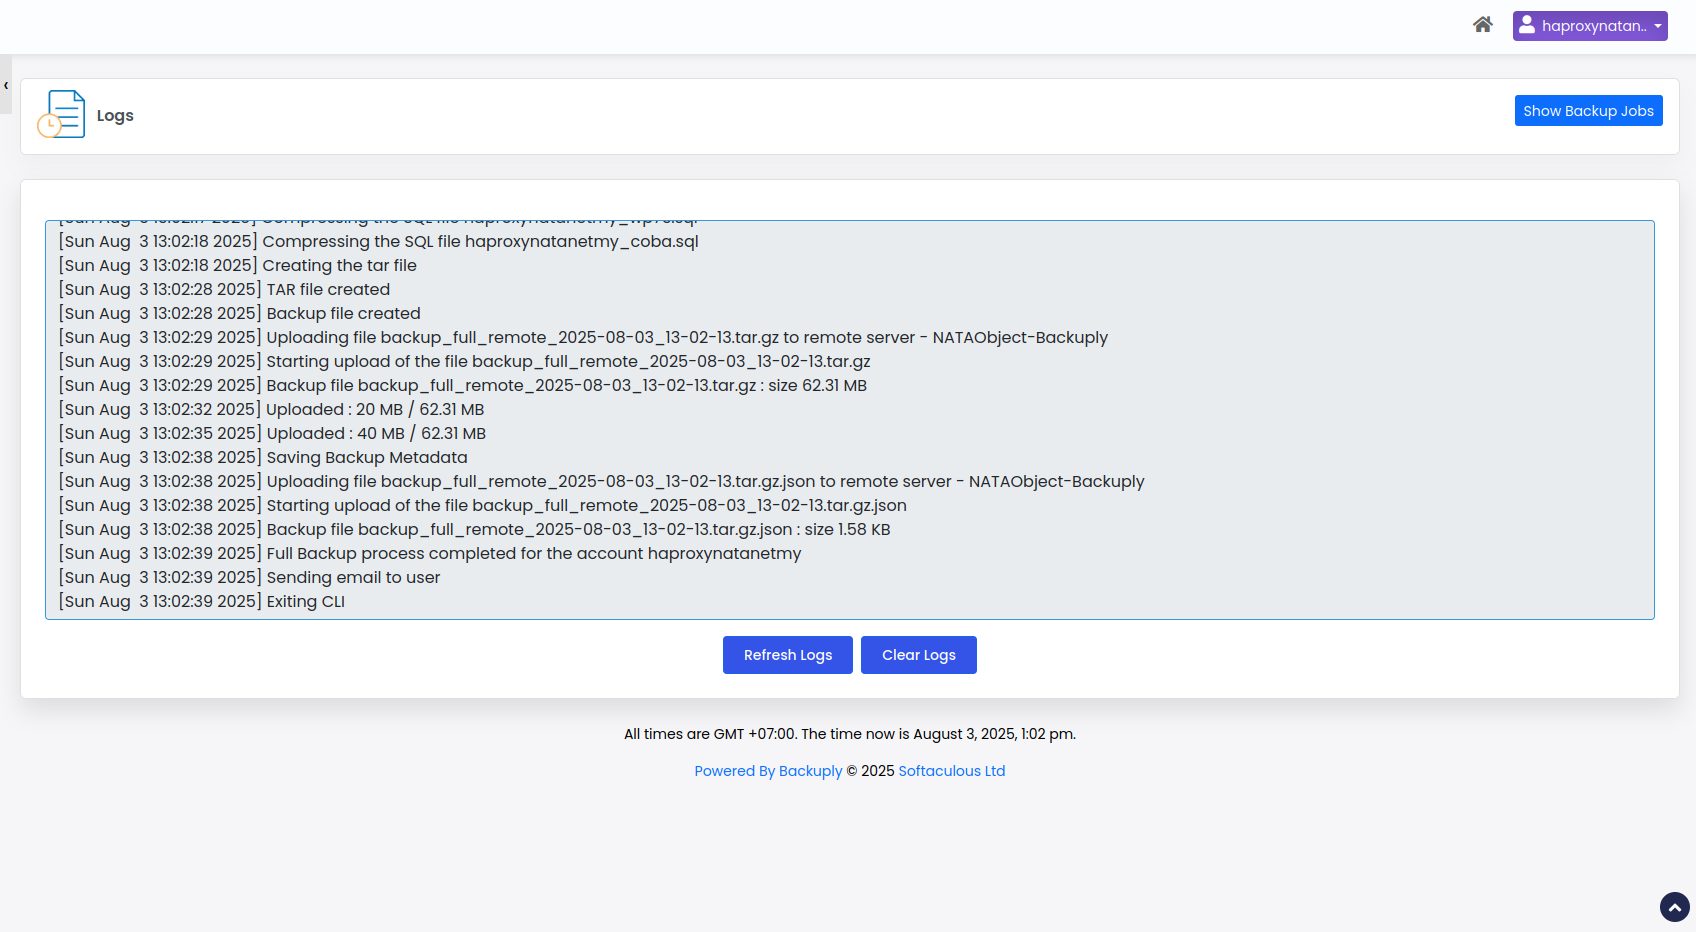Viewport: 1696px width, 932px height.
Task: Click the 'Backup file created' log entry
Action: [240, 313]
